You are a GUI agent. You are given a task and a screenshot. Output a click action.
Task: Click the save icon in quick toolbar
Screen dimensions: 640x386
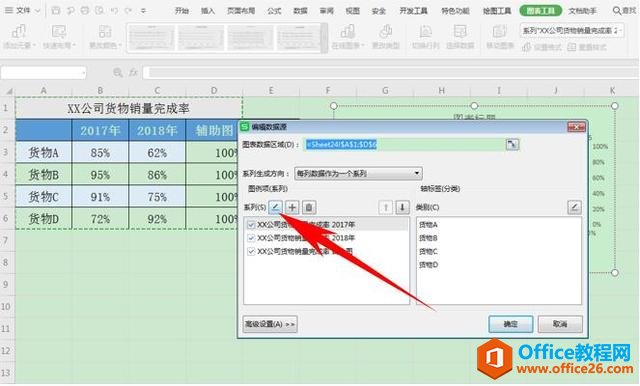coord(56,10)
